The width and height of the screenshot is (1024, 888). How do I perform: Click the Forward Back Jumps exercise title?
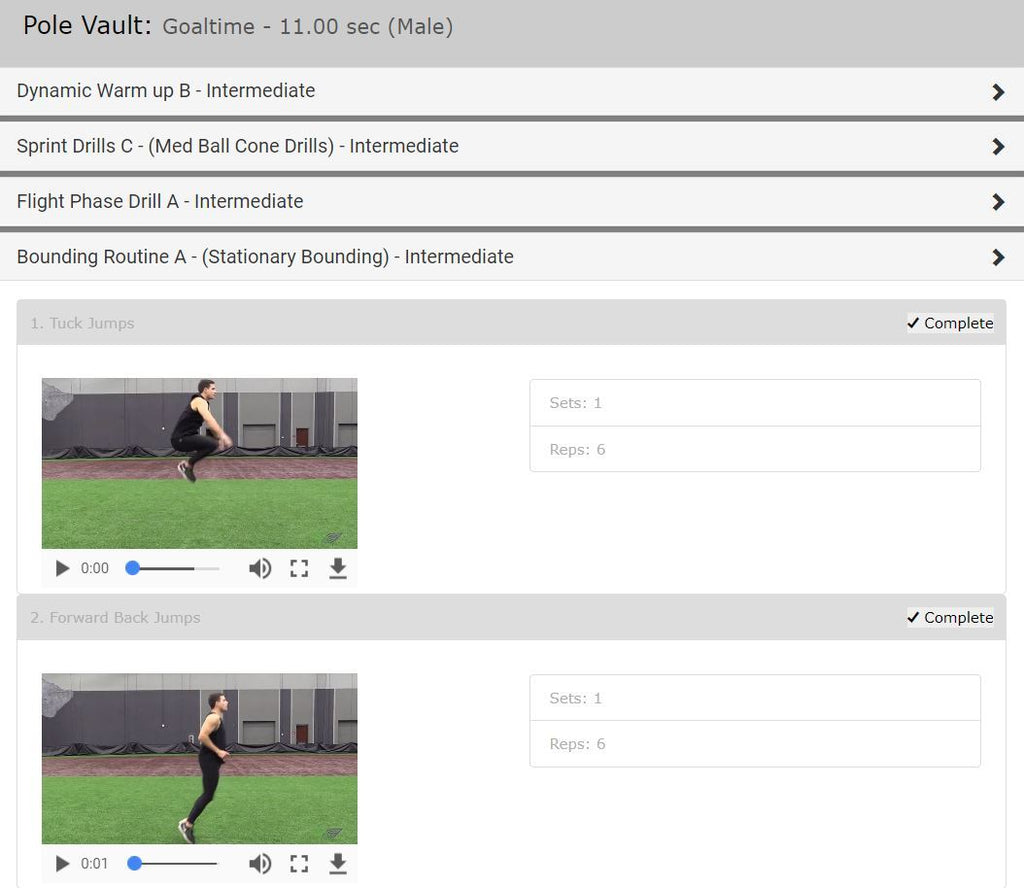[116, 618]
